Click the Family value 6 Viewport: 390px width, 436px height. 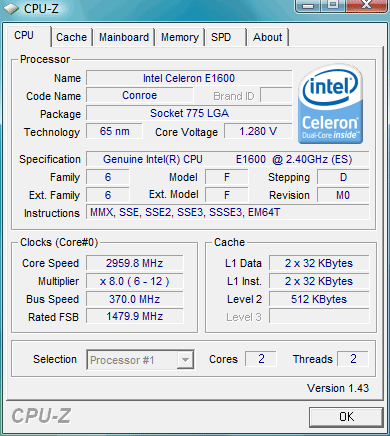[108, 177]
